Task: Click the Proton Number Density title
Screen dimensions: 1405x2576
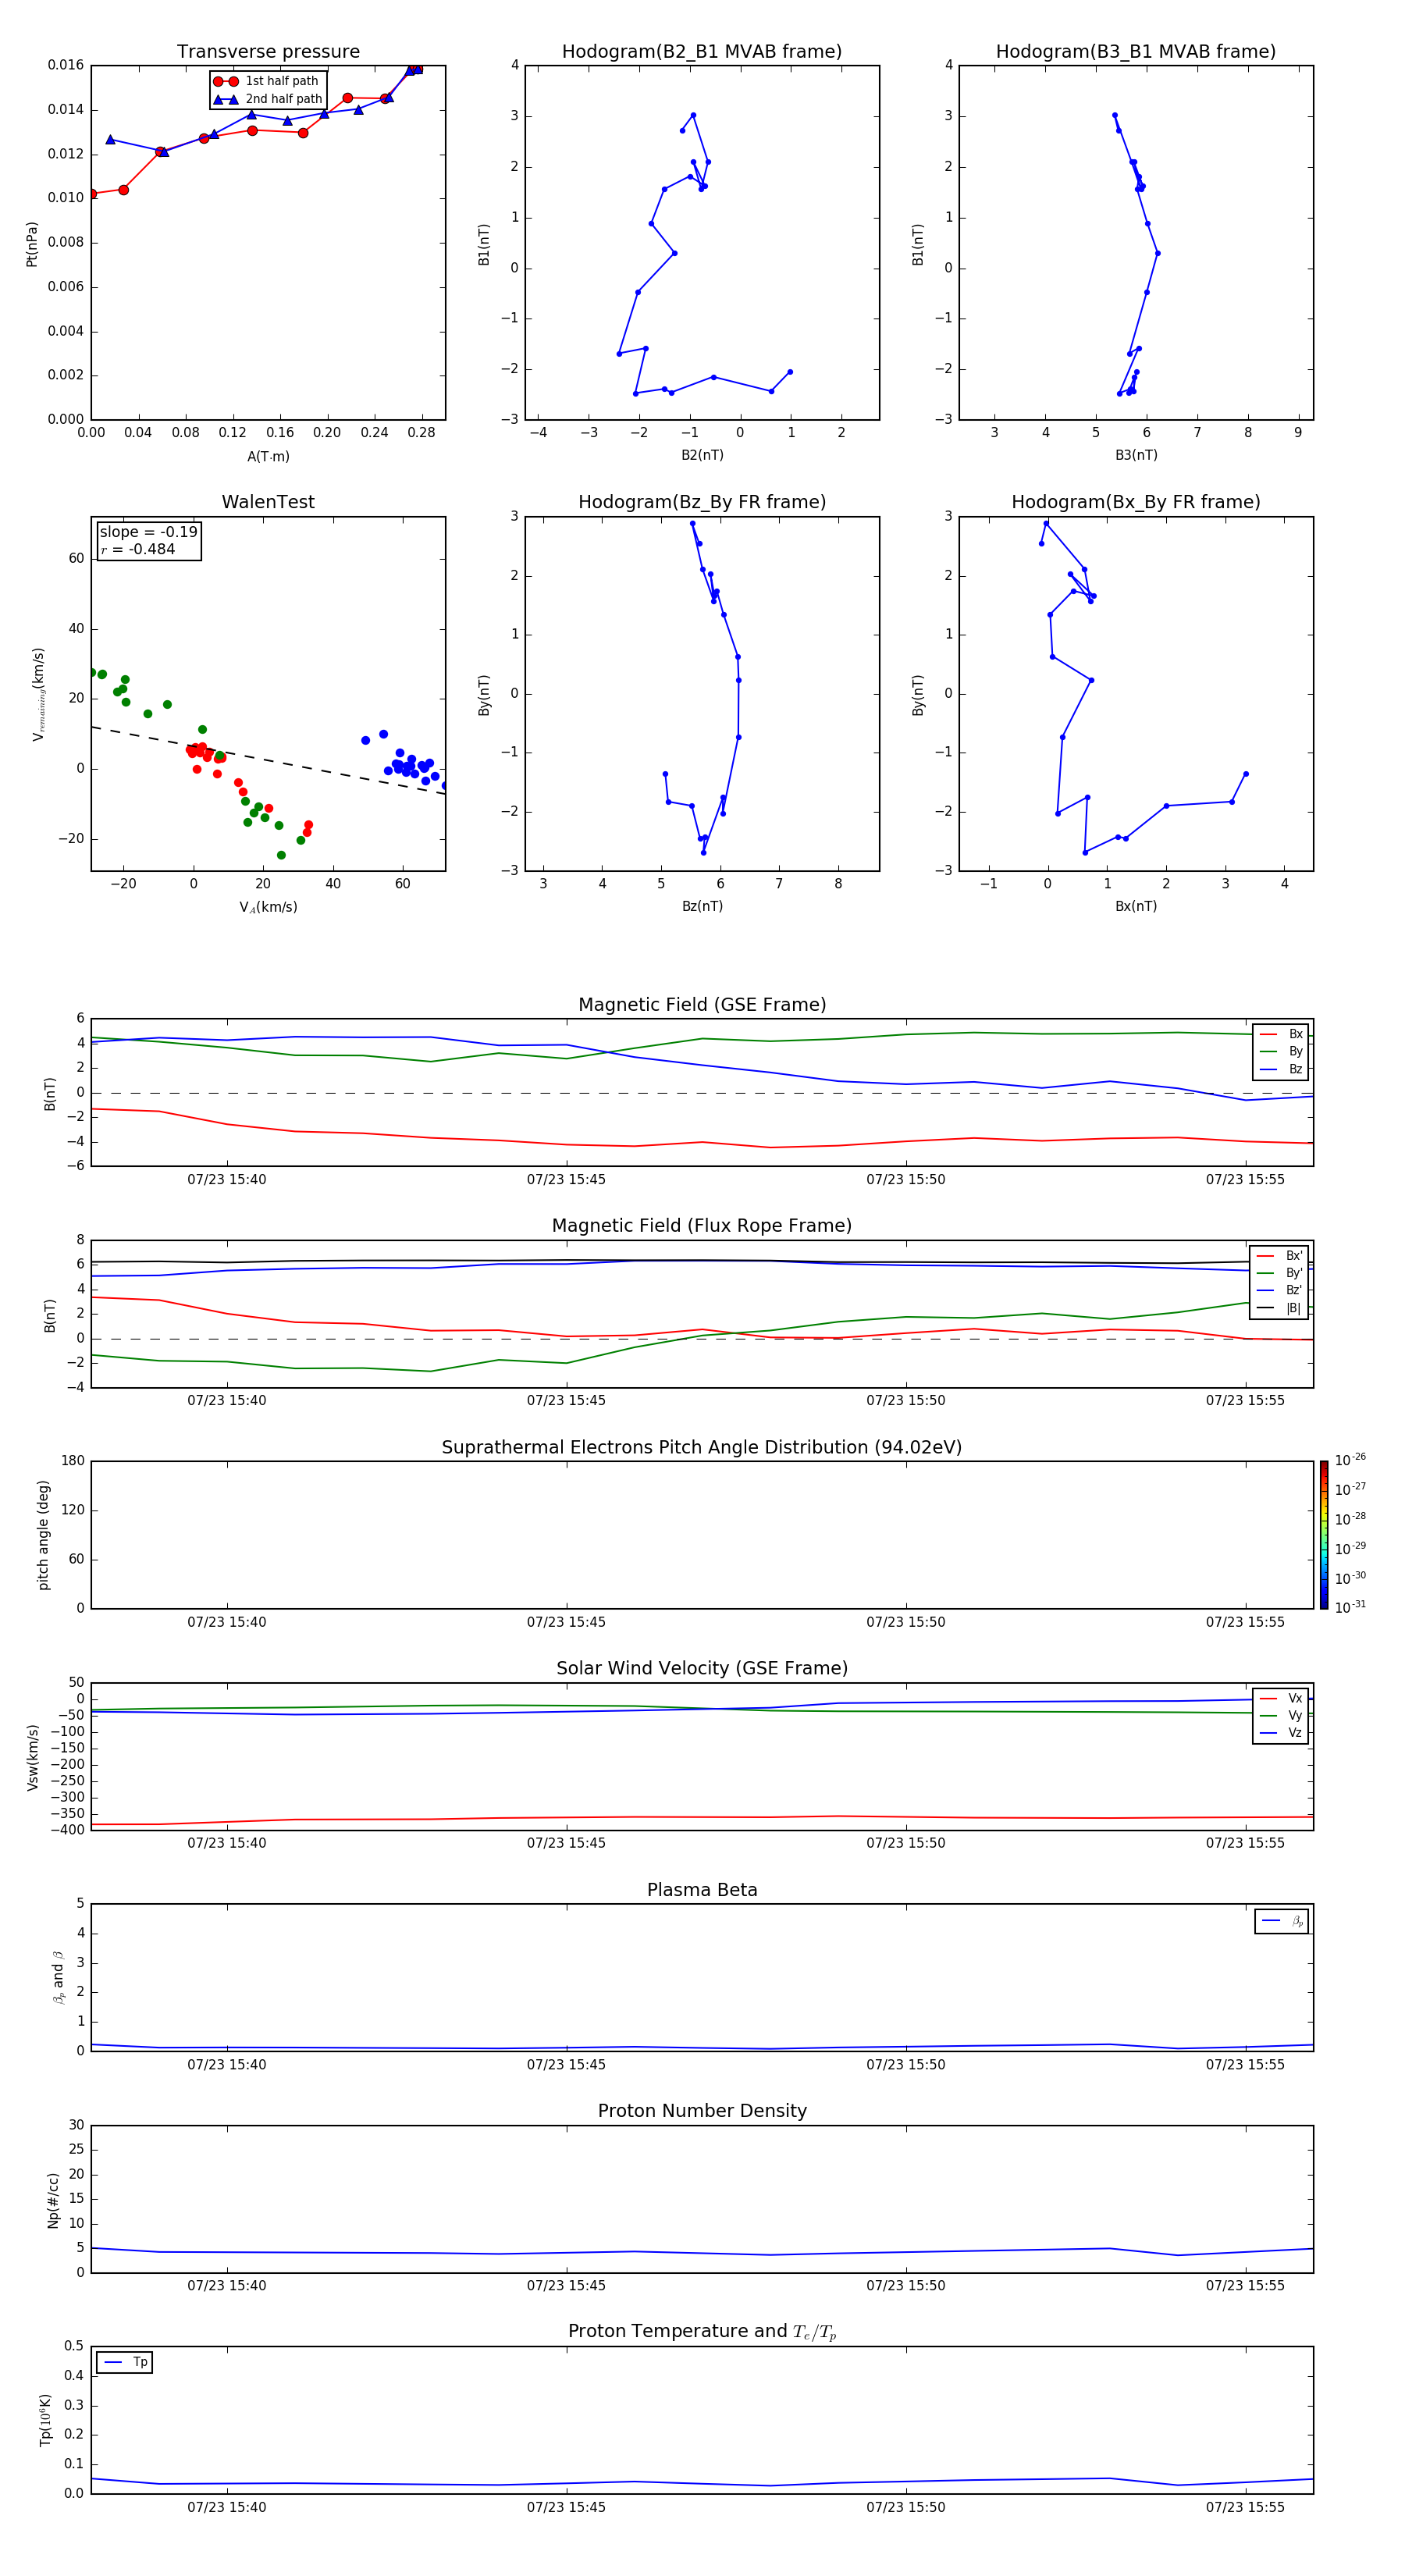Action: pos(702,2111)
